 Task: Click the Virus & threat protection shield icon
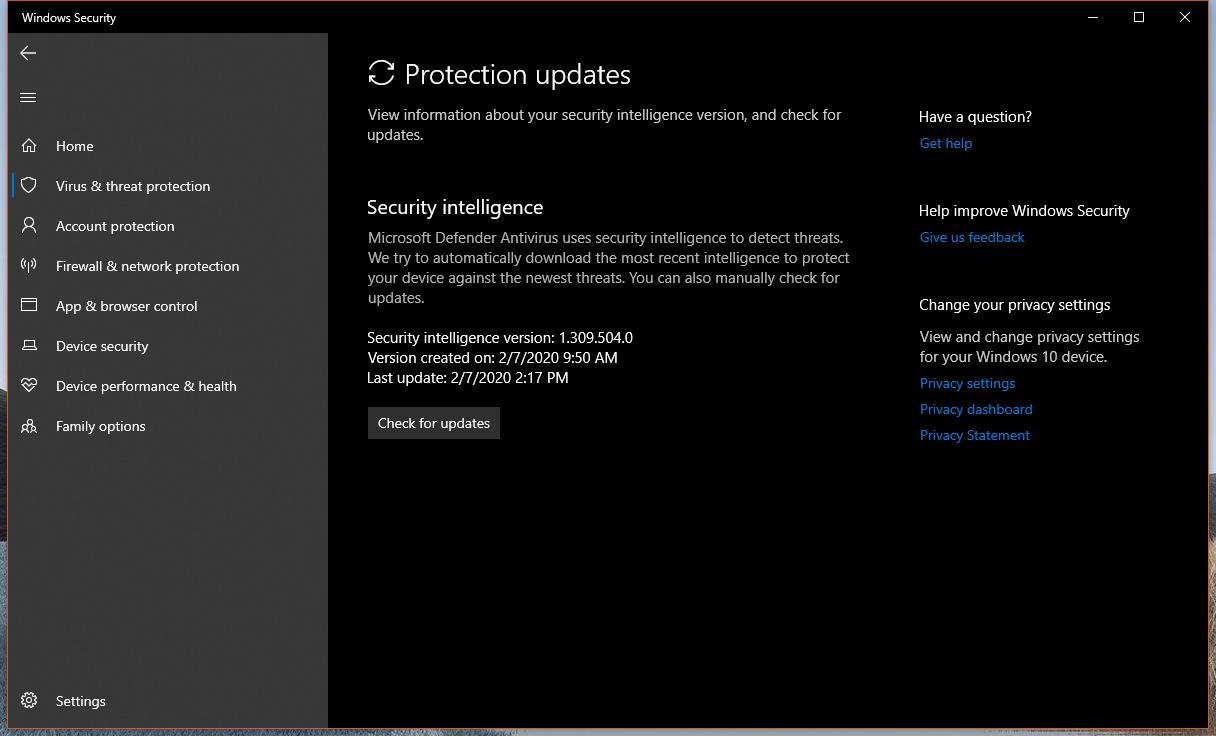pos(29,185)
